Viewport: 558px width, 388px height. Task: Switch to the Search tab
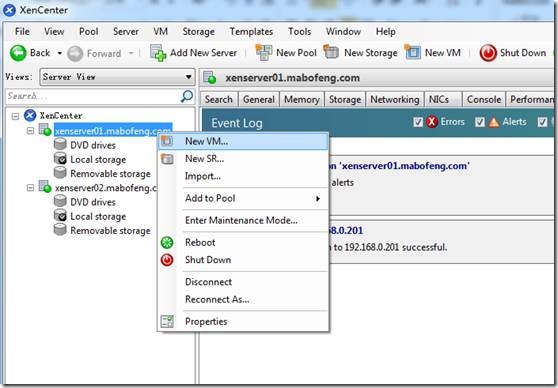(x=219, y=99)
